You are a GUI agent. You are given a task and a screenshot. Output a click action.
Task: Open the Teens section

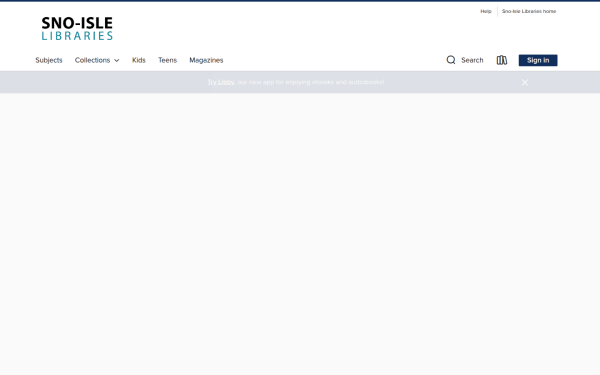pyautogui.click(x=167, y=60)
